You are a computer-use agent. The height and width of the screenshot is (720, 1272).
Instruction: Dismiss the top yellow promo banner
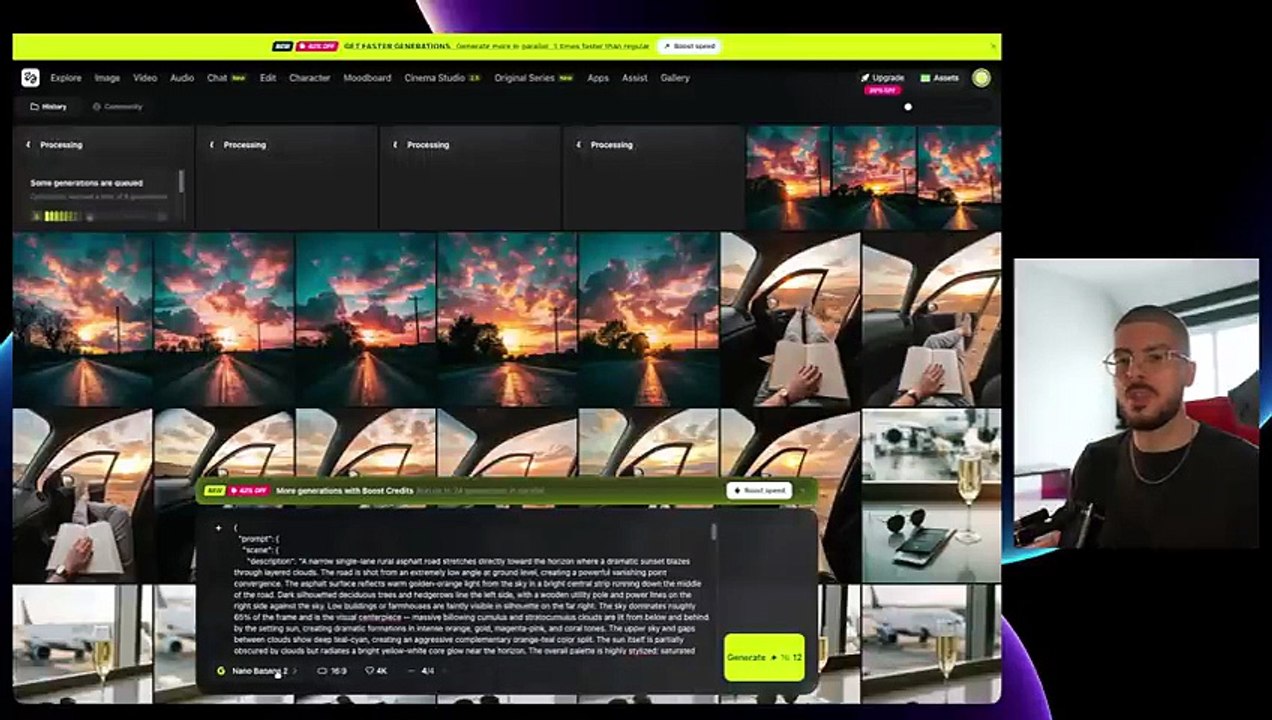[993, 46]
